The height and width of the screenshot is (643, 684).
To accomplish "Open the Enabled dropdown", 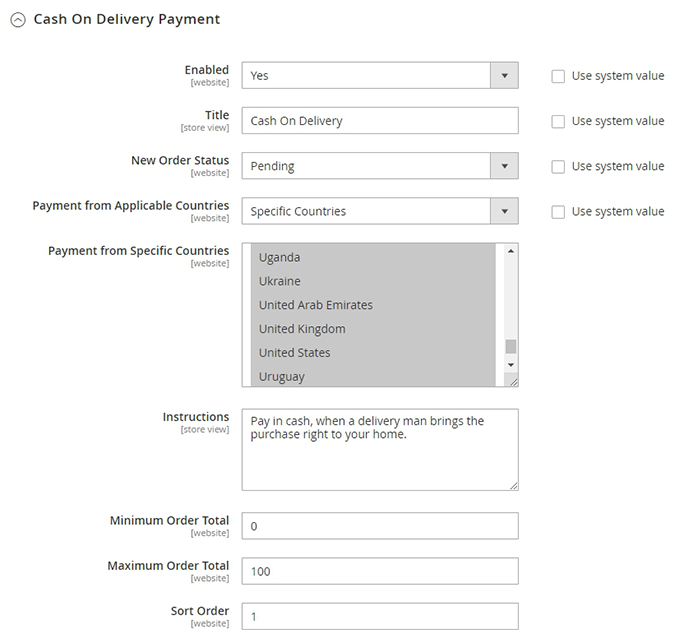I will click(380, 75).
